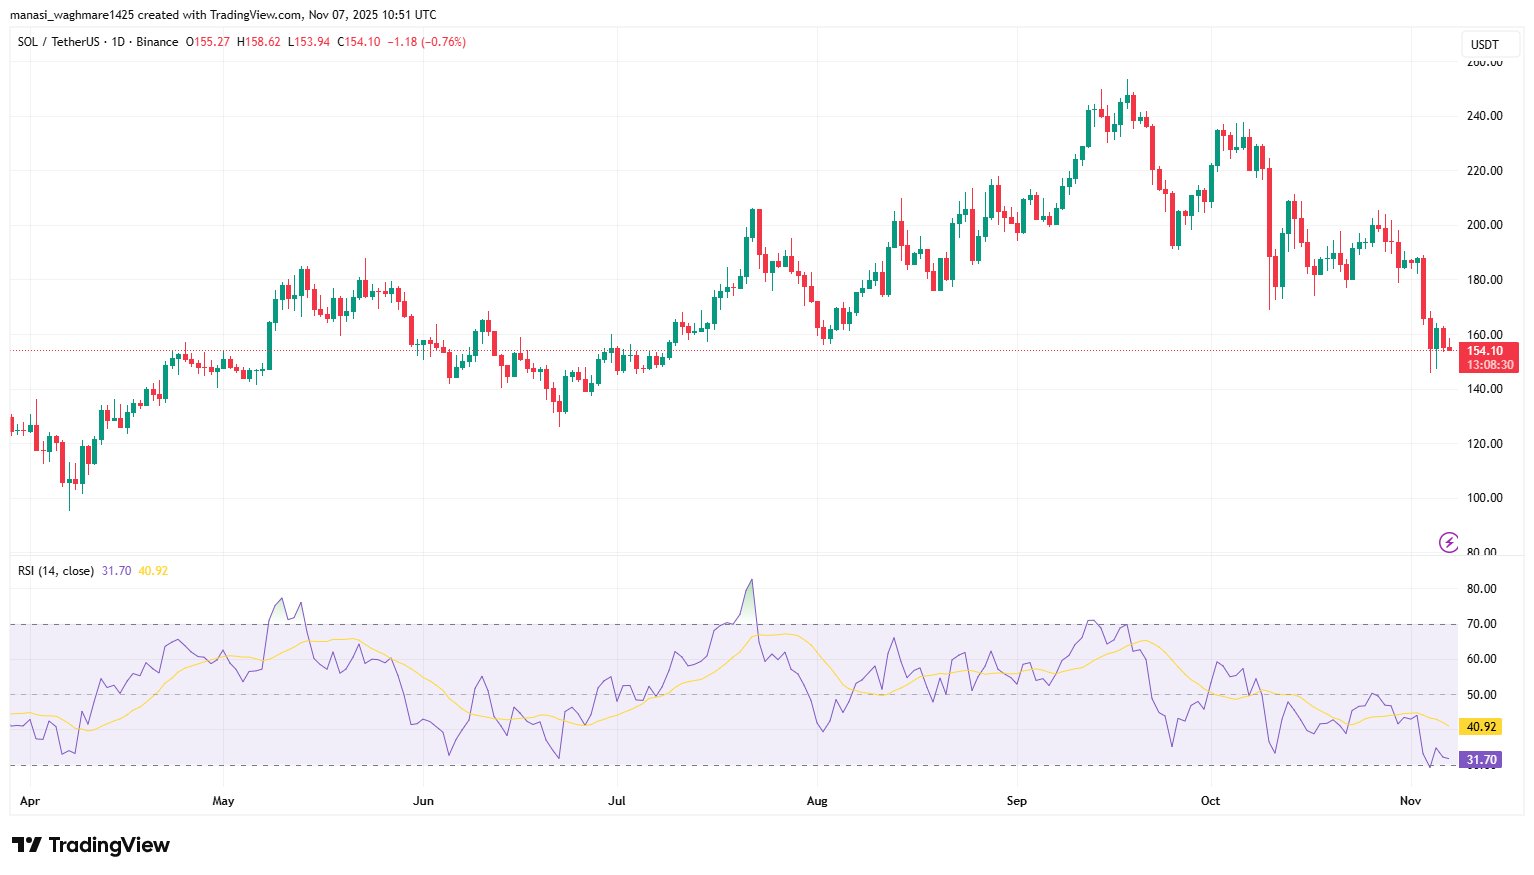Click the 100.00 level on the price axis

point(1484,498)
